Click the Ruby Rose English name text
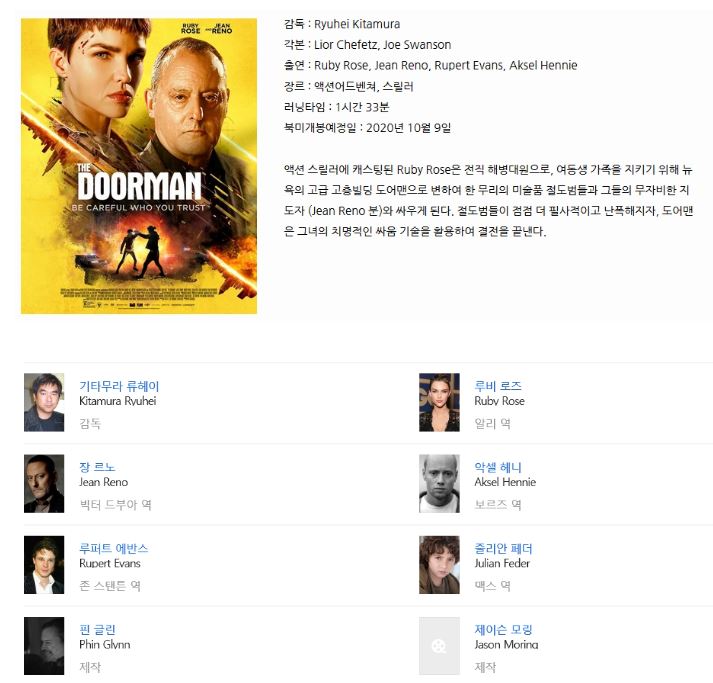713x683 pixels. (499, 401)
